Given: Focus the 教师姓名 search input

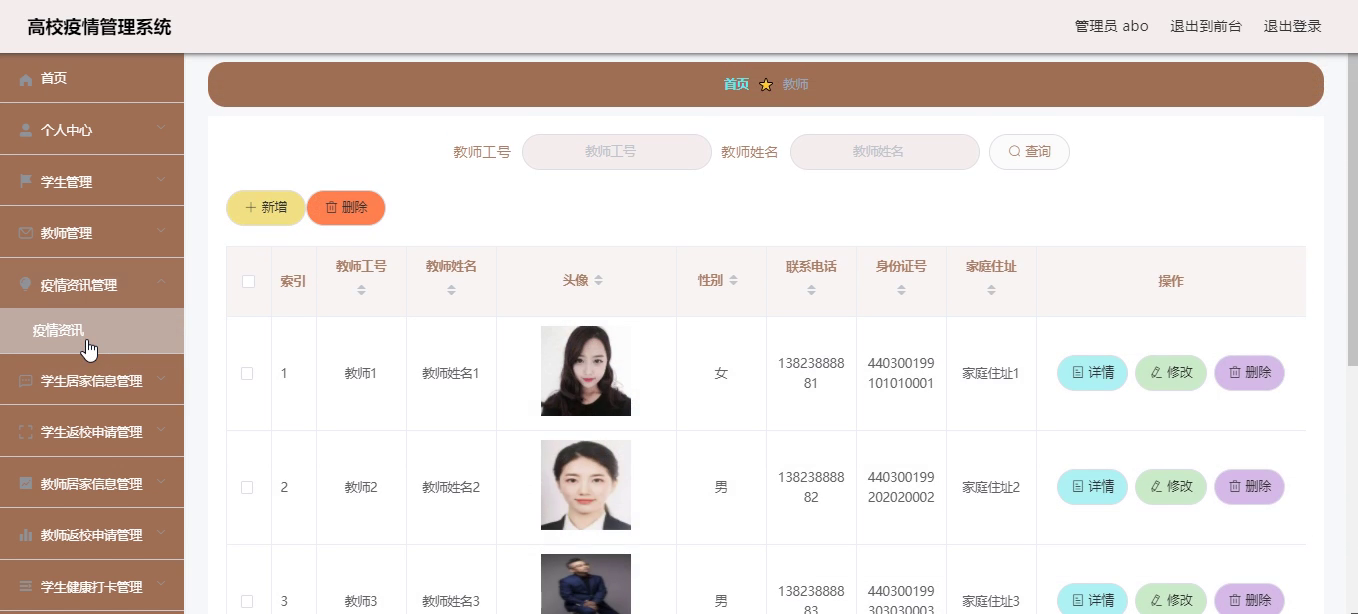Looking at the screenshot, I should click(885, 152).
